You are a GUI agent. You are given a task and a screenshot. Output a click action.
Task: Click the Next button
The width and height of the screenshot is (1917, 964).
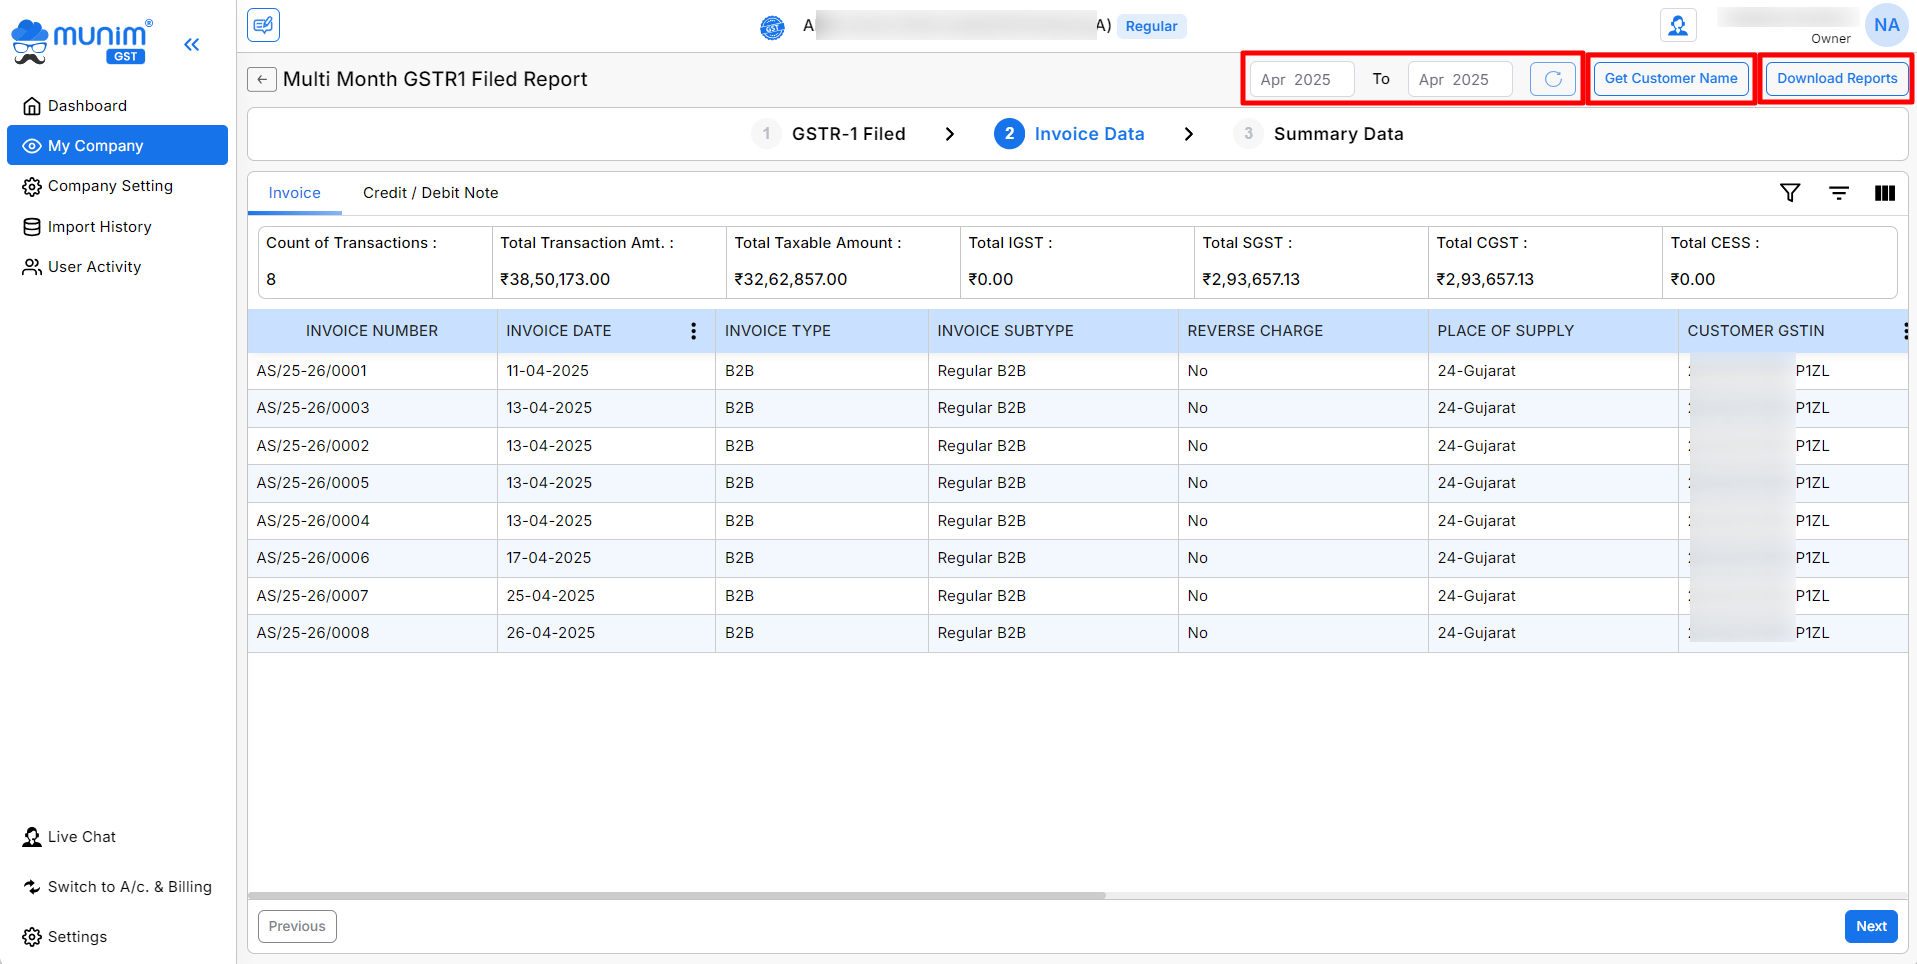(x=1870, y=926)
